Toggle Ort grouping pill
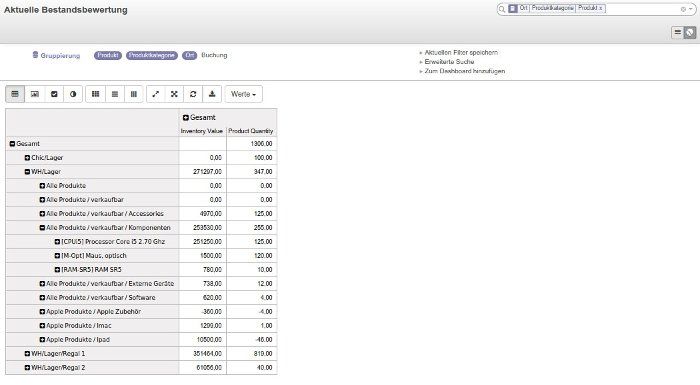 pos(190,55)
